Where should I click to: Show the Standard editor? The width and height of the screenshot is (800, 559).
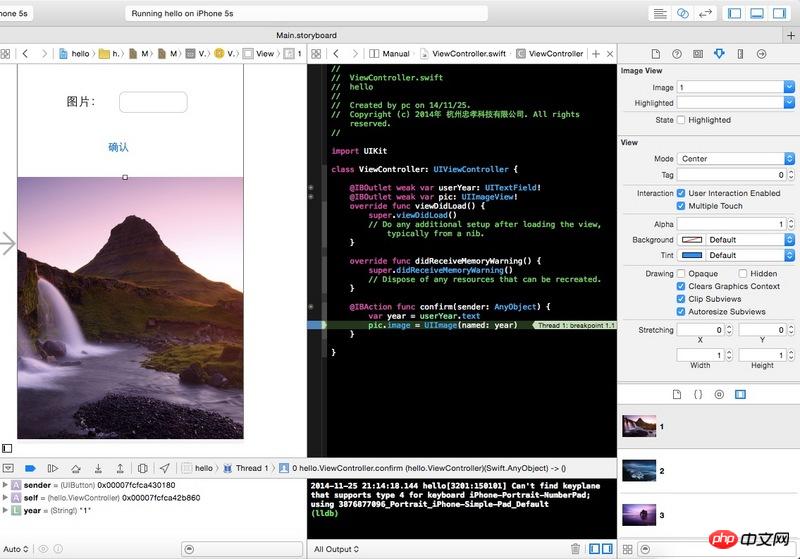[660, 14]
